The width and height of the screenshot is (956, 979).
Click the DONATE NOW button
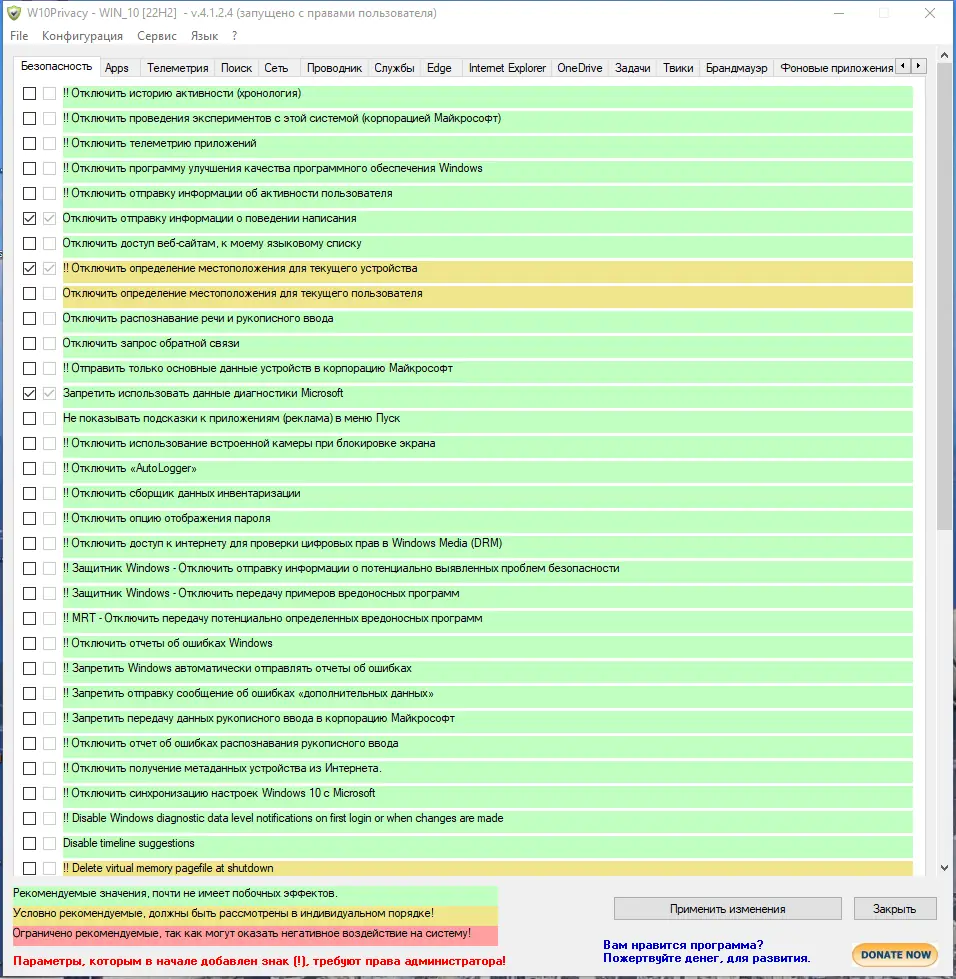click(x=895, y=955)
